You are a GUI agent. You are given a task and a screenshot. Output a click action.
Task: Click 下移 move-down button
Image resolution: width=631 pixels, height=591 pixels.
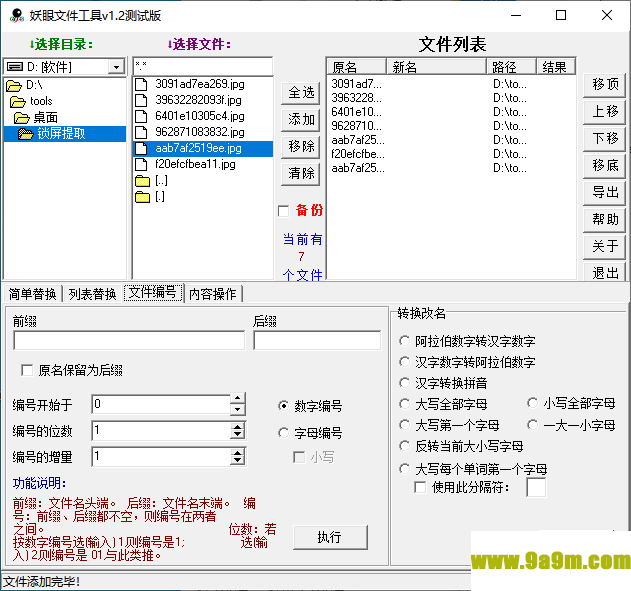click(x=604, y=139)
